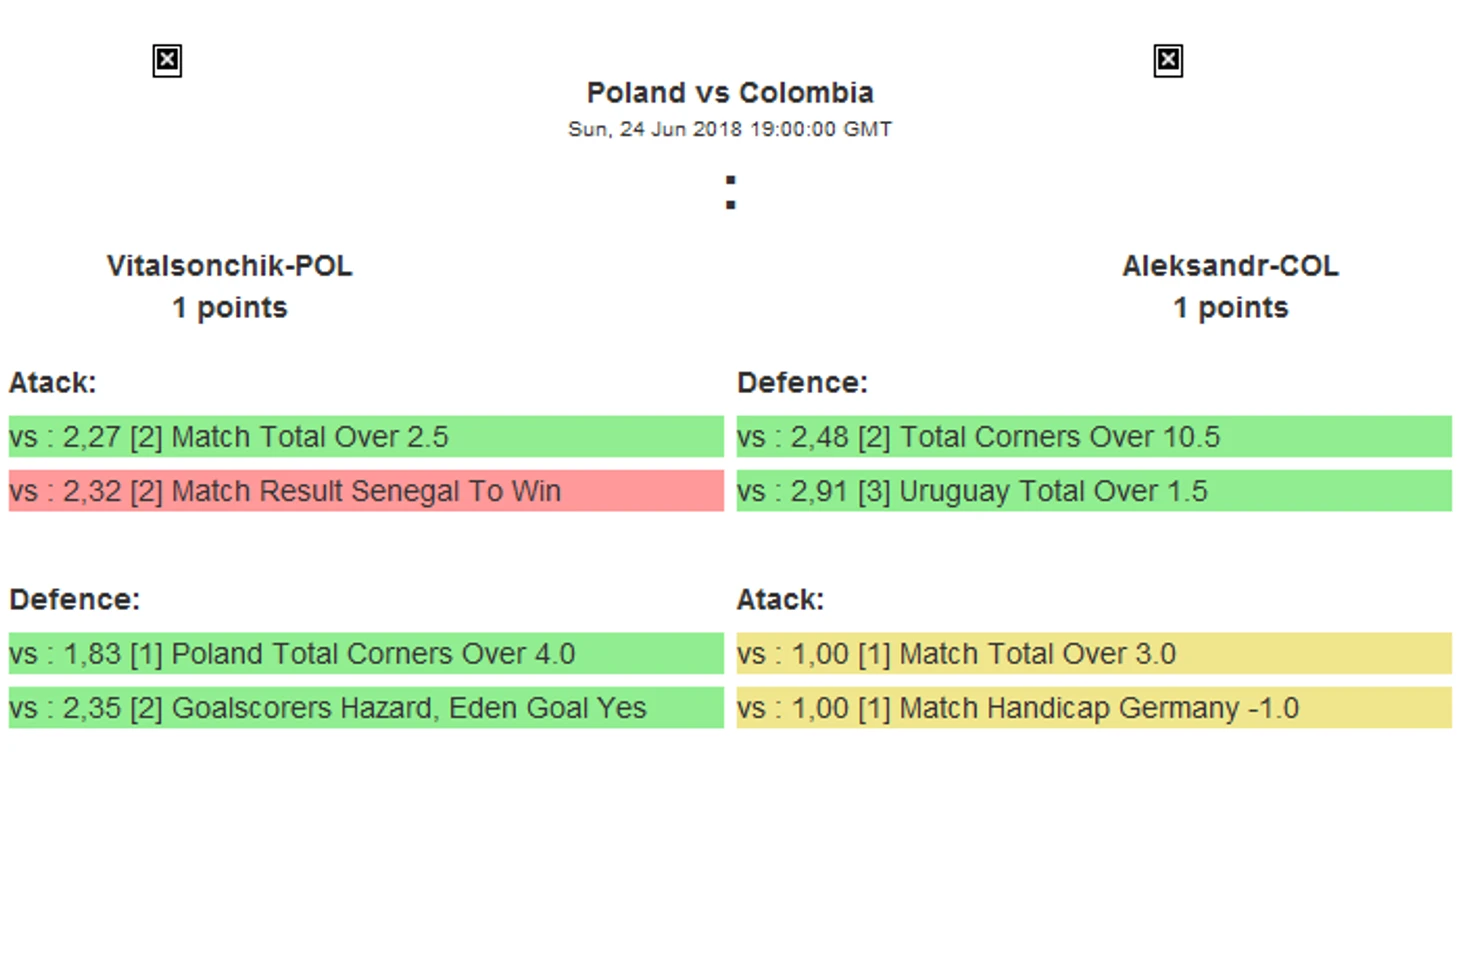Click the 1 points label under Vitalsonchik-POL
The height and width of the screenshot is (959, 1460).
click(x=230, y=308)
